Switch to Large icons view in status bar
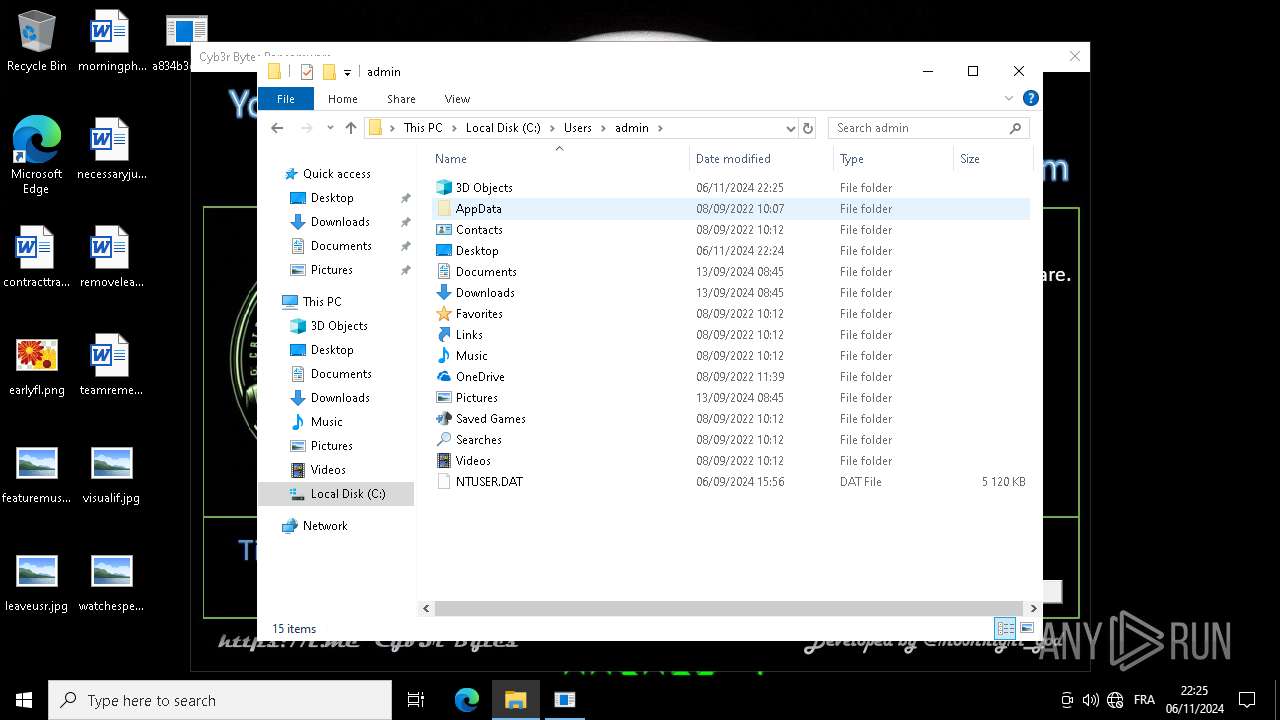The width and height of the screenshot is (1280, 720). click(1027, 628)
